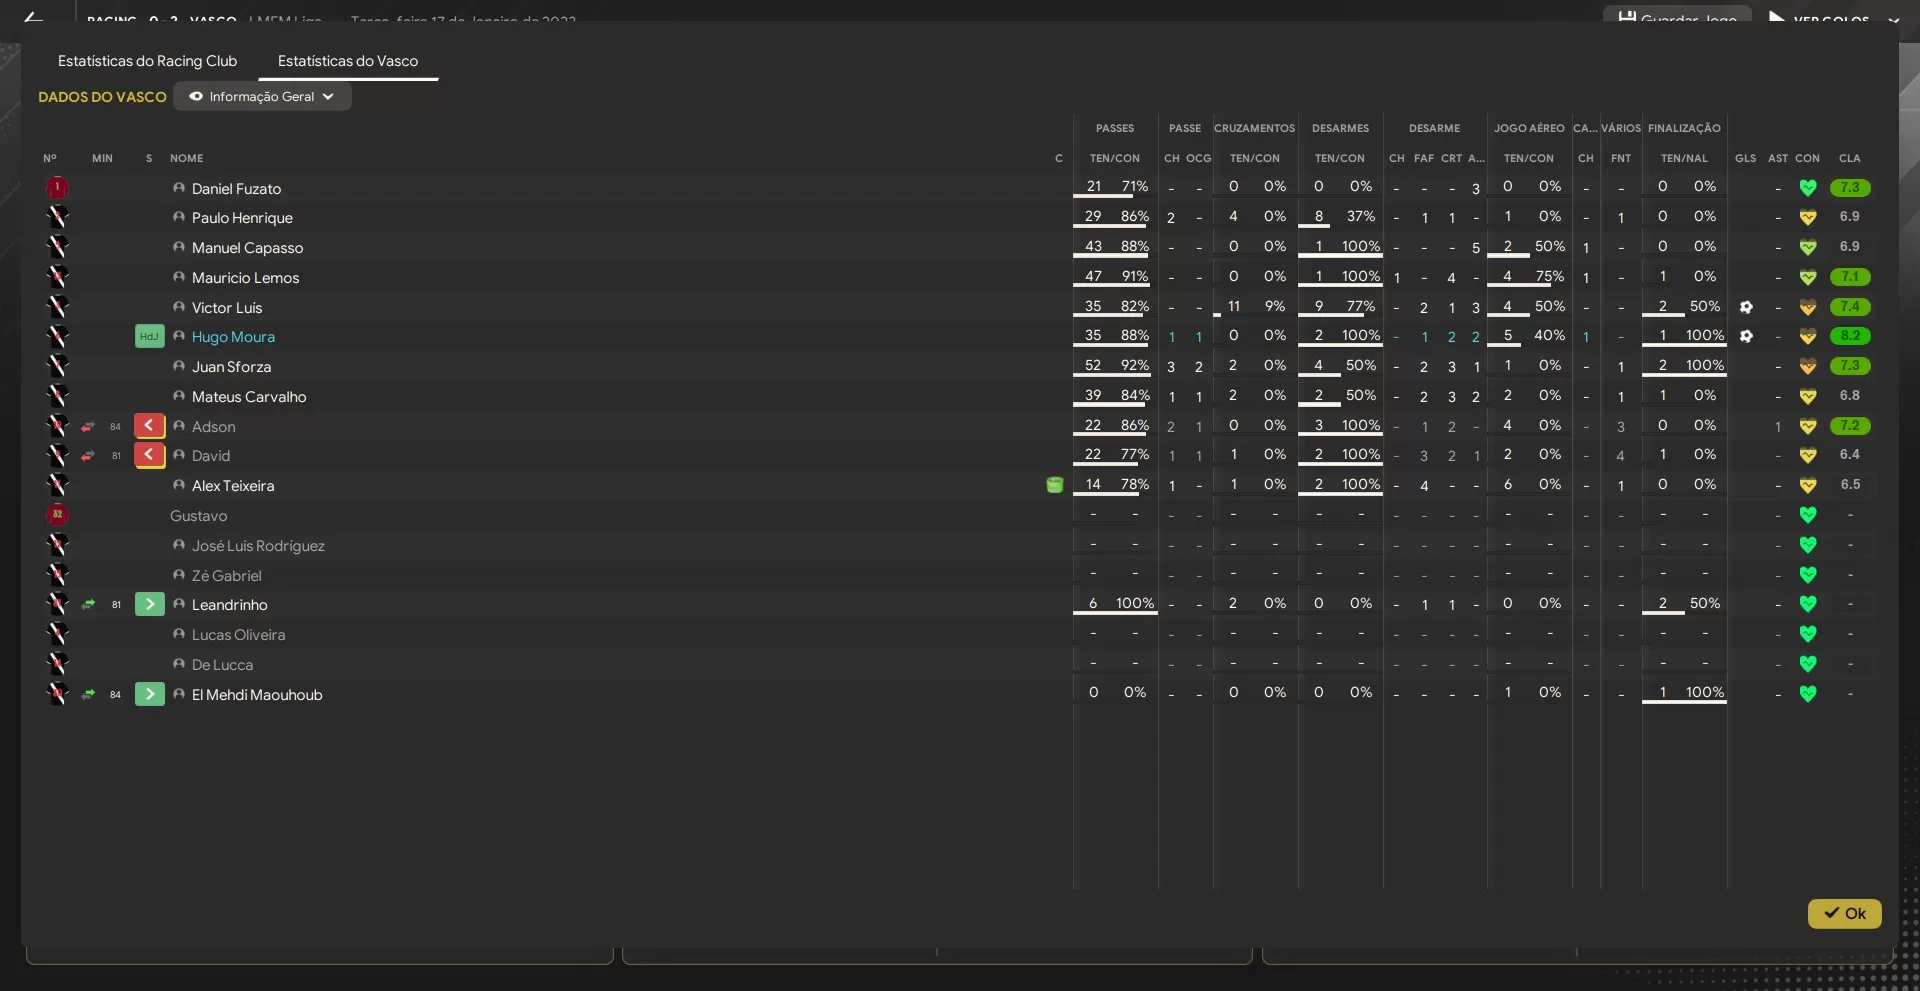Open Daniel Fuzato's player profile
This screenshot has width=1920, height=991.
pyautogui.click(x=236, y=188)
